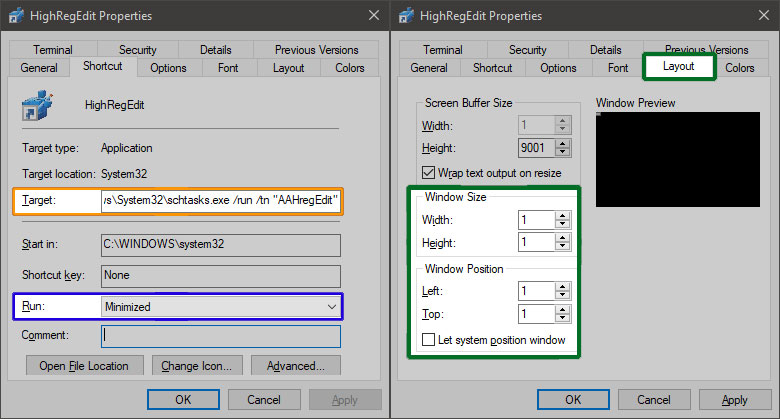Close the right HighRegEdit Properties window
The image size is (780, 419).
click(x=764, y=15)
